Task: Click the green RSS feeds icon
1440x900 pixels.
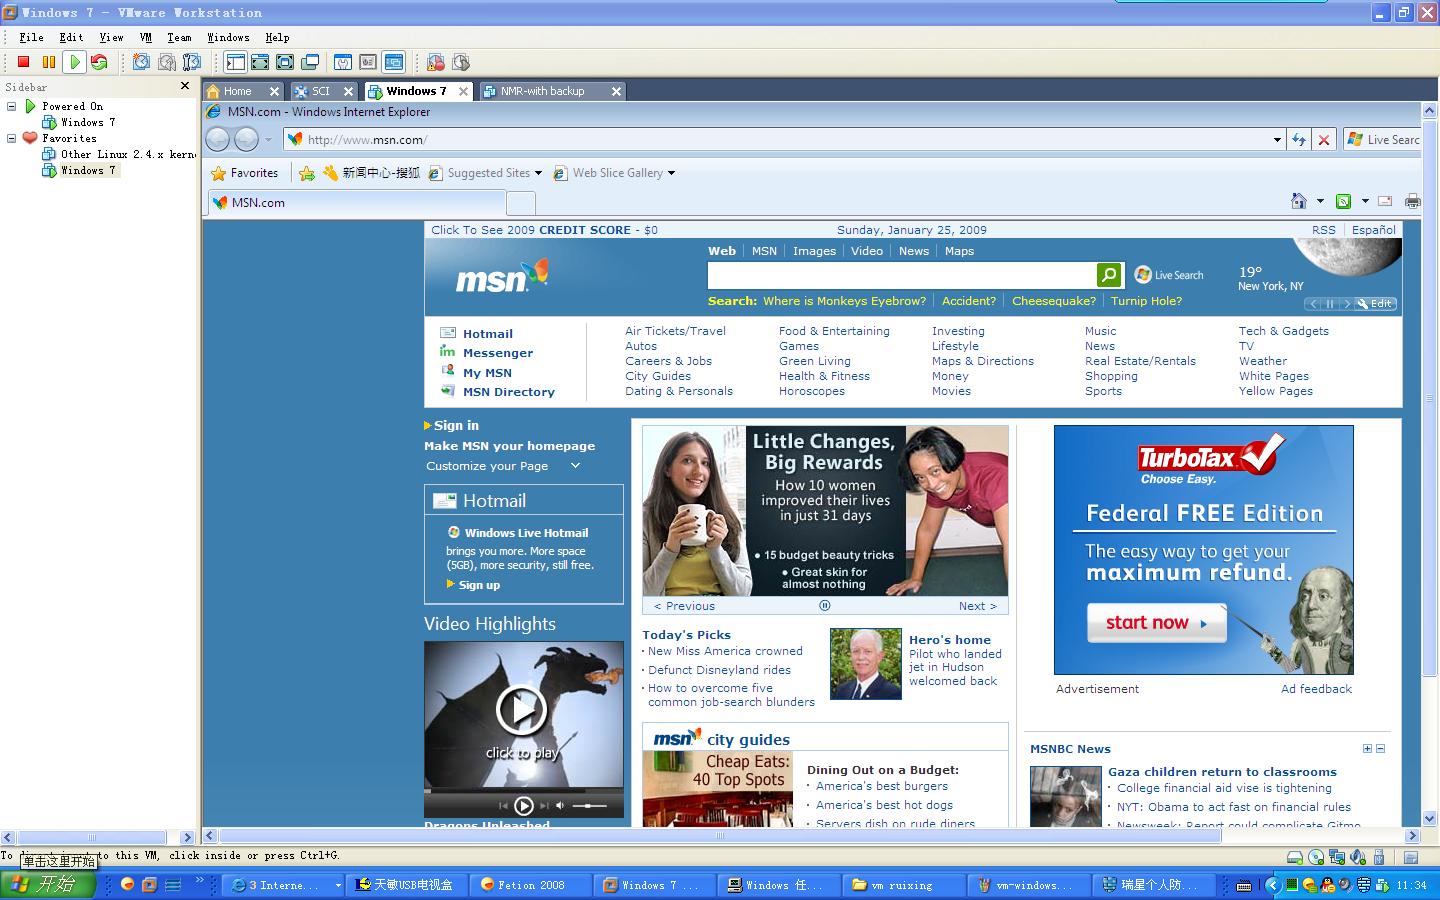Action: pyautogui.click(x=1344, y=201)
